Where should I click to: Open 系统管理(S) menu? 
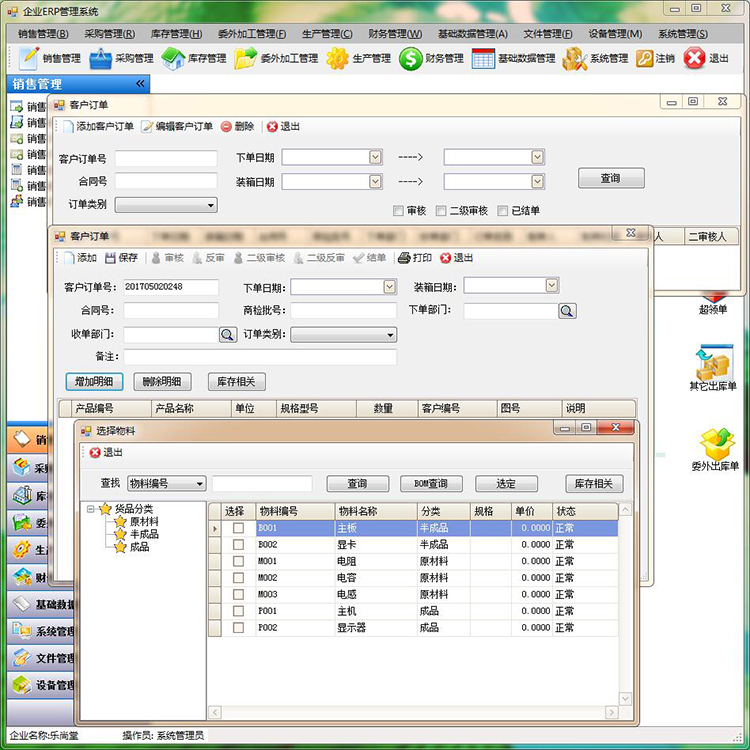click(x=683, y=33)
